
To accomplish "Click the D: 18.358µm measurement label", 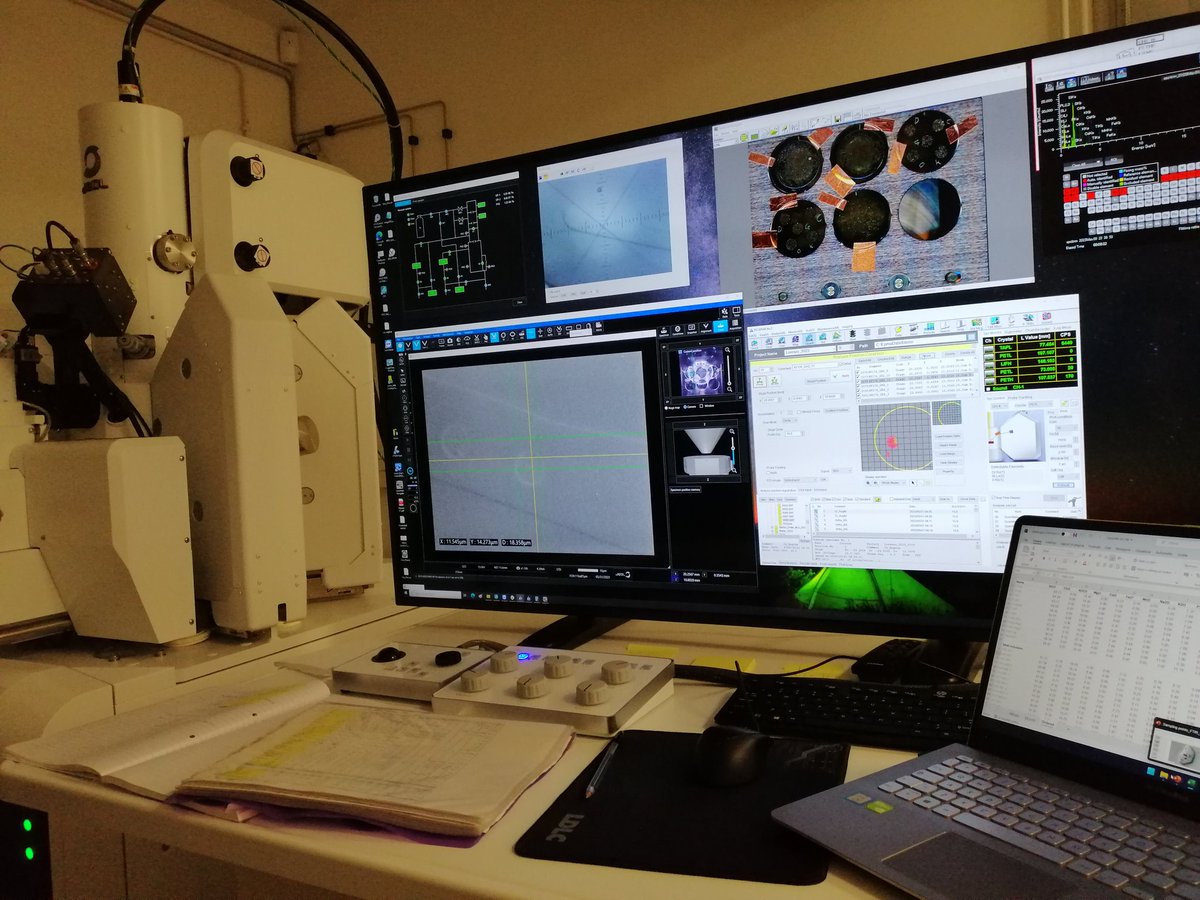I will [x=516, y=542].
